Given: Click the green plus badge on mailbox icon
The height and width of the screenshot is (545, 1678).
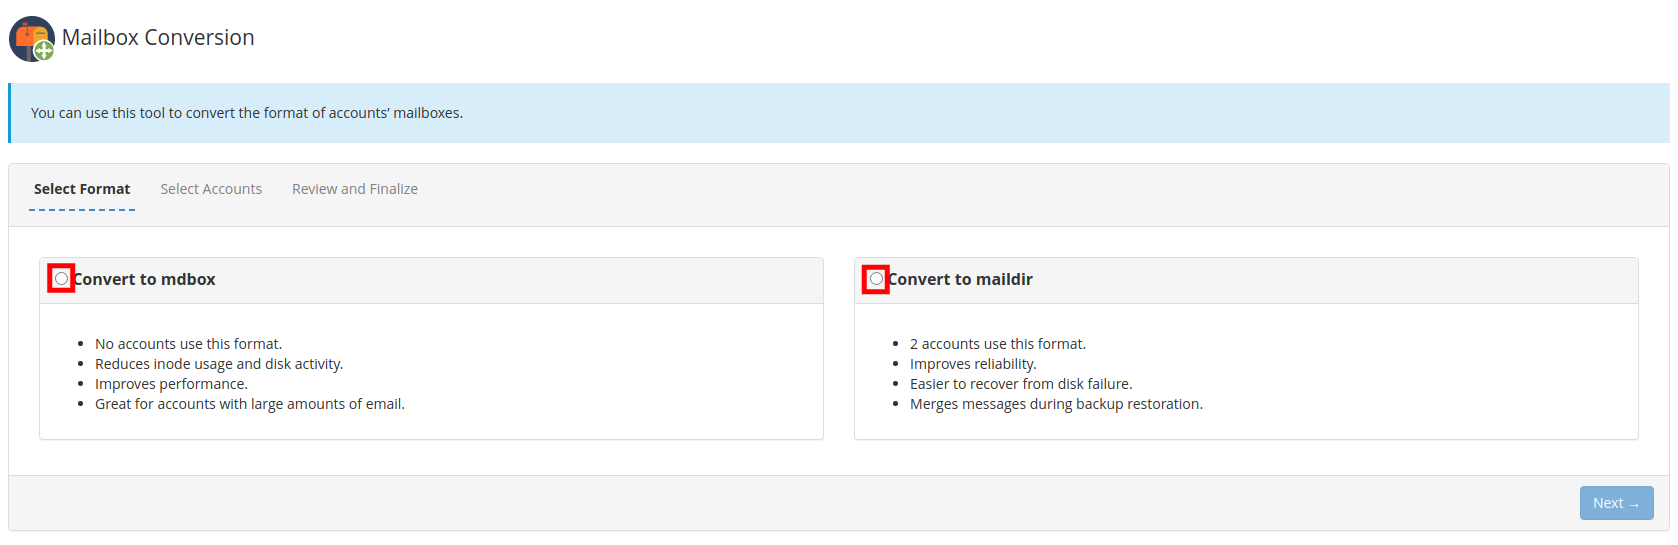Looking at the screenshot, I should pos(44,50).
